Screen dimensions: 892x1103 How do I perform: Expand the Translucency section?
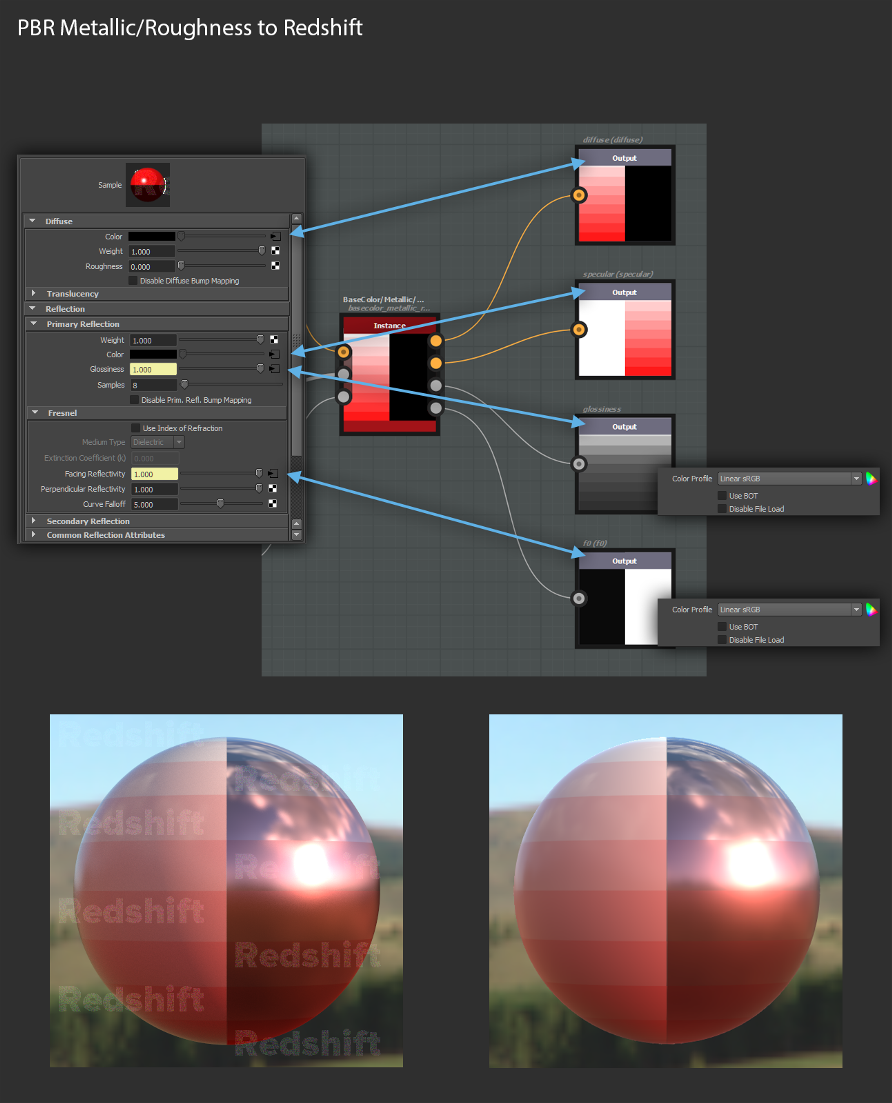click(x=33, y=293)
